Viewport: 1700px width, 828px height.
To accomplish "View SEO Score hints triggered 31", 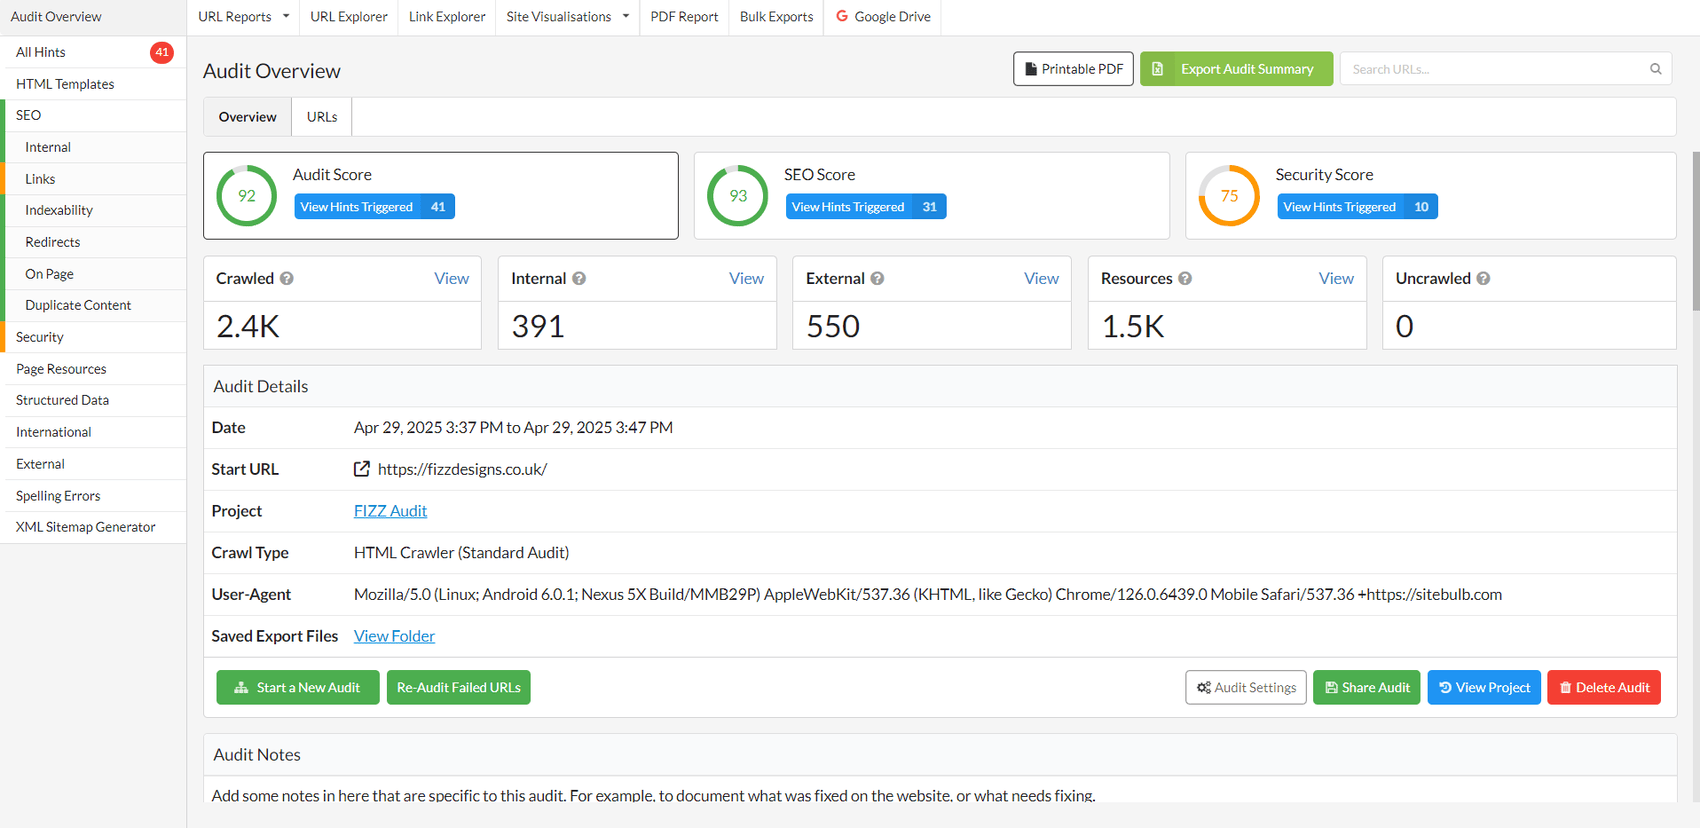I will pos(866,207).
